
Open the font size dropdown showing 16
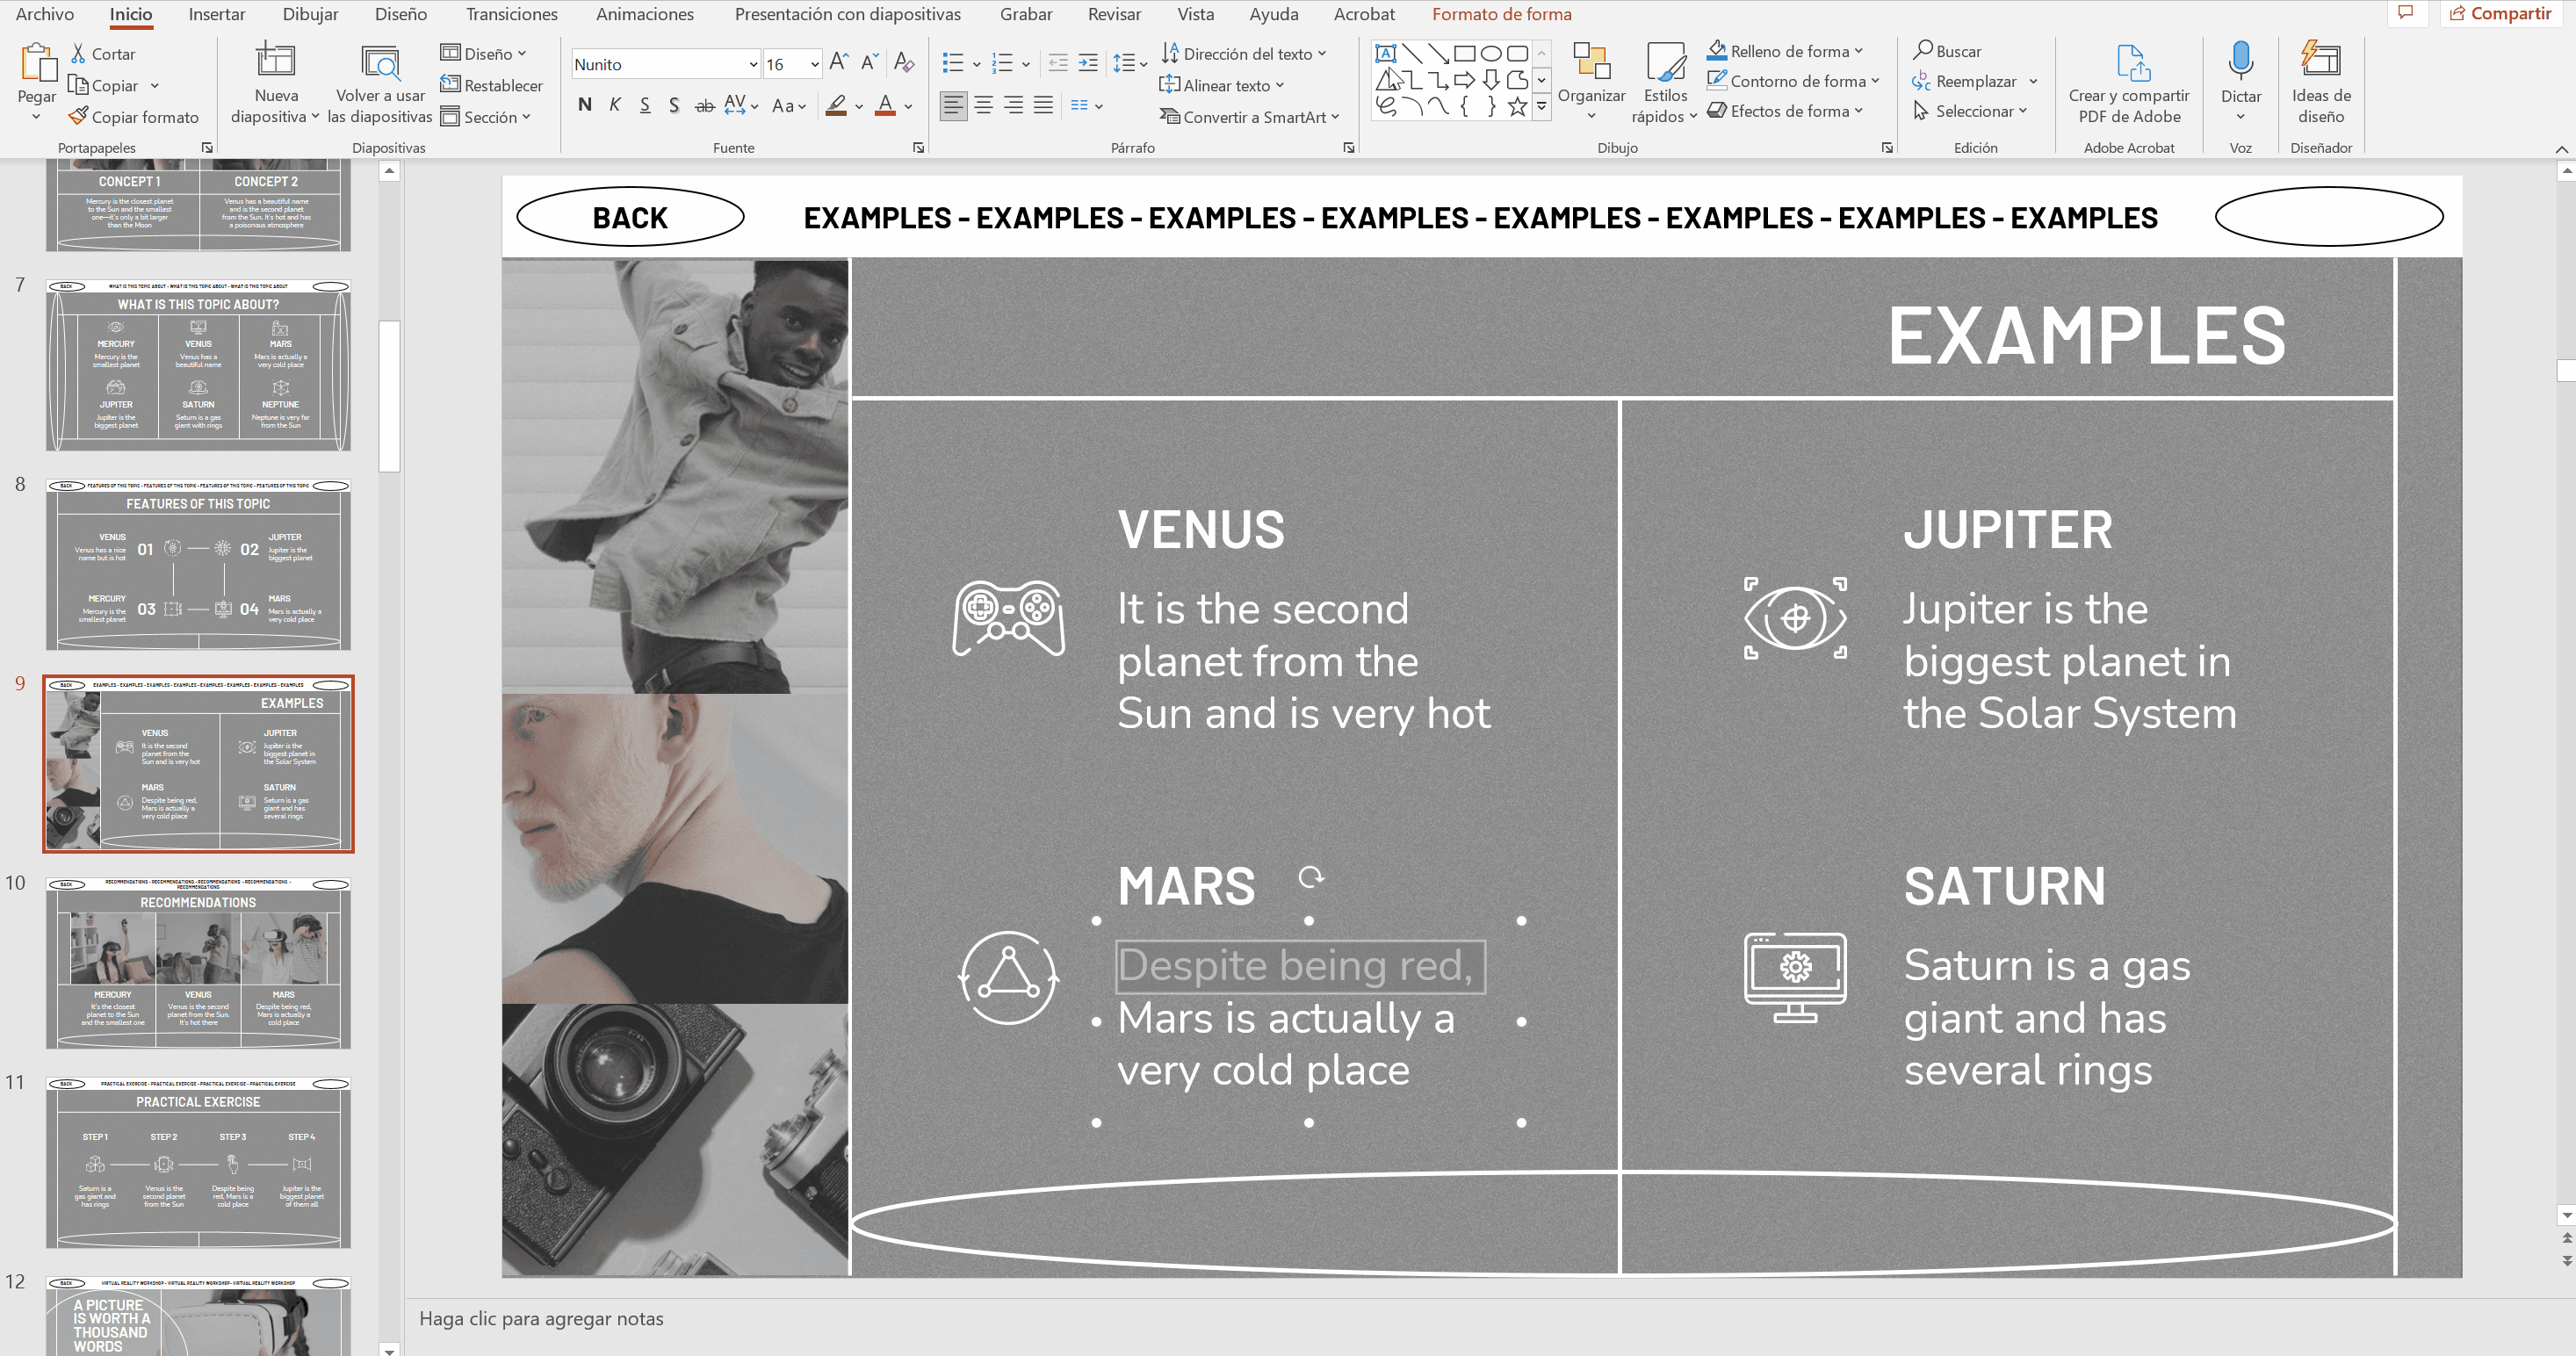point(814,64)
